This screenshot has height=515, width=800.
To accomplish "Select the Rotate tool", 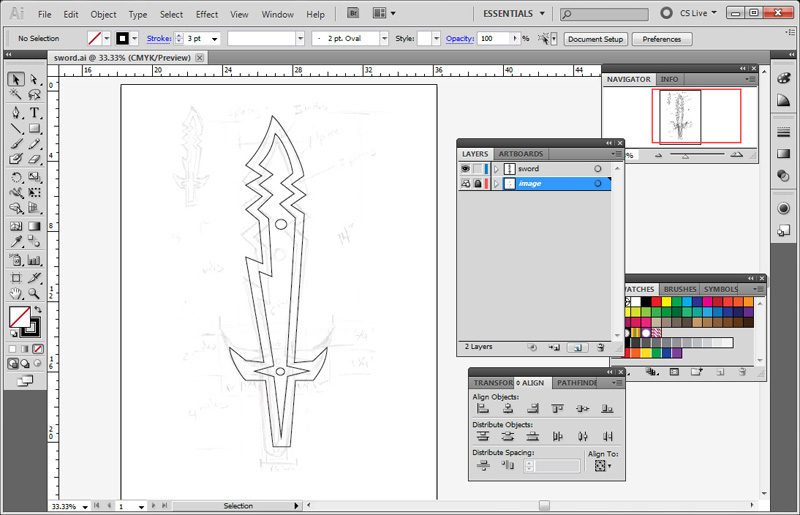I will 15,177.
